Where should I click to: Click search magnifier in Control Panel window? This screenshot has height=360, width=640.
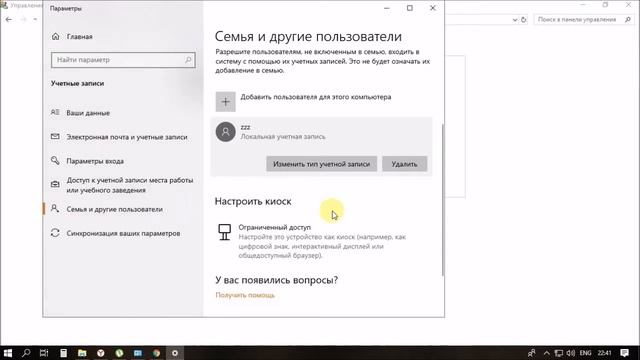pyautogui.click(x=628, y=20)
